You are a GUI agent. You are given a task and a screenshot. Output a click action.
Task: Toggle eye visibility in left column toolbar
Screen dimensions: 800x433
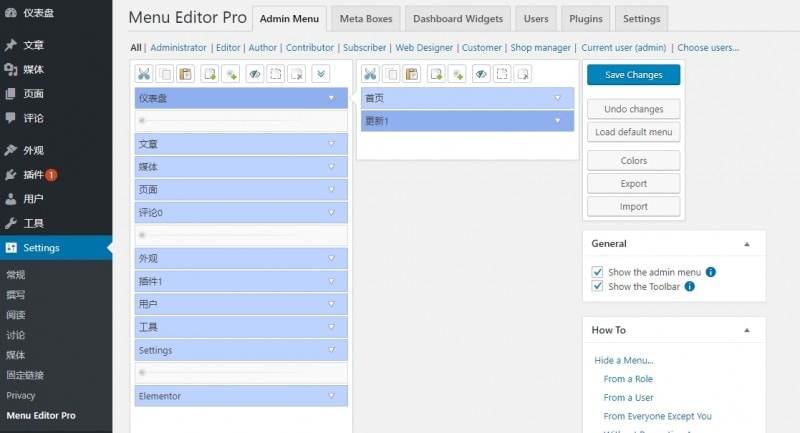[255, 74]
